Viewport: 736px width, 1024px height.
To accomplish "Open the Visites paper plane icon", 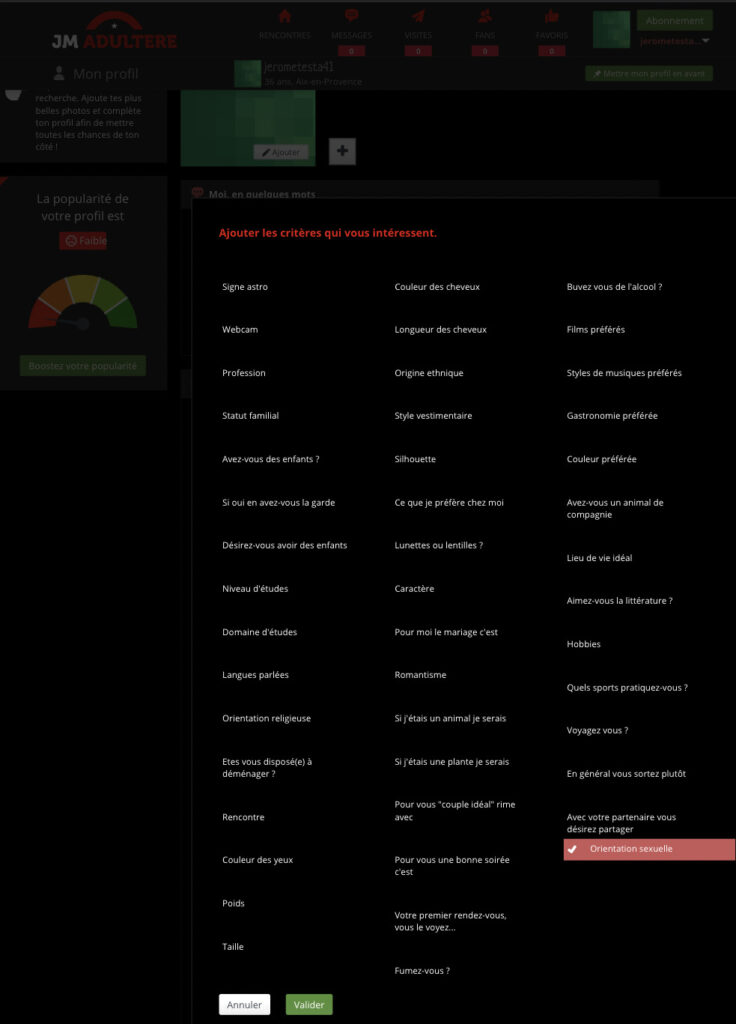I will tap(418, 16).
